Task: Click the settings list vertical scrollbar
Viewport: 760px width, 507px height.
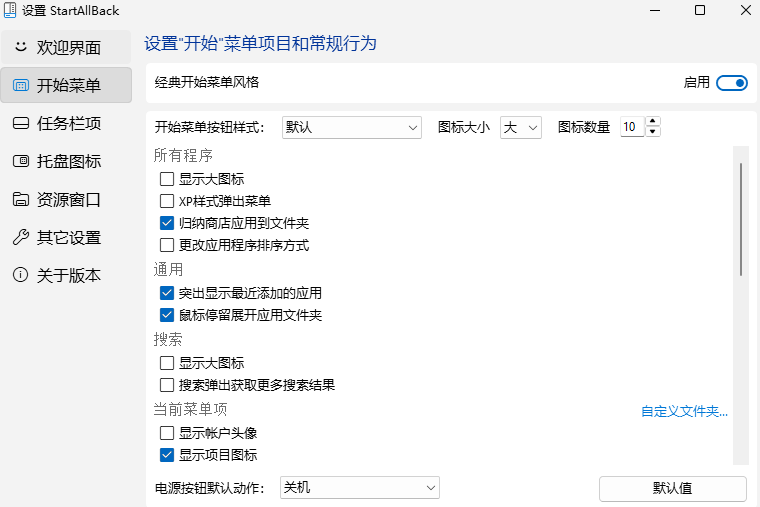Action: pos(740,220)
